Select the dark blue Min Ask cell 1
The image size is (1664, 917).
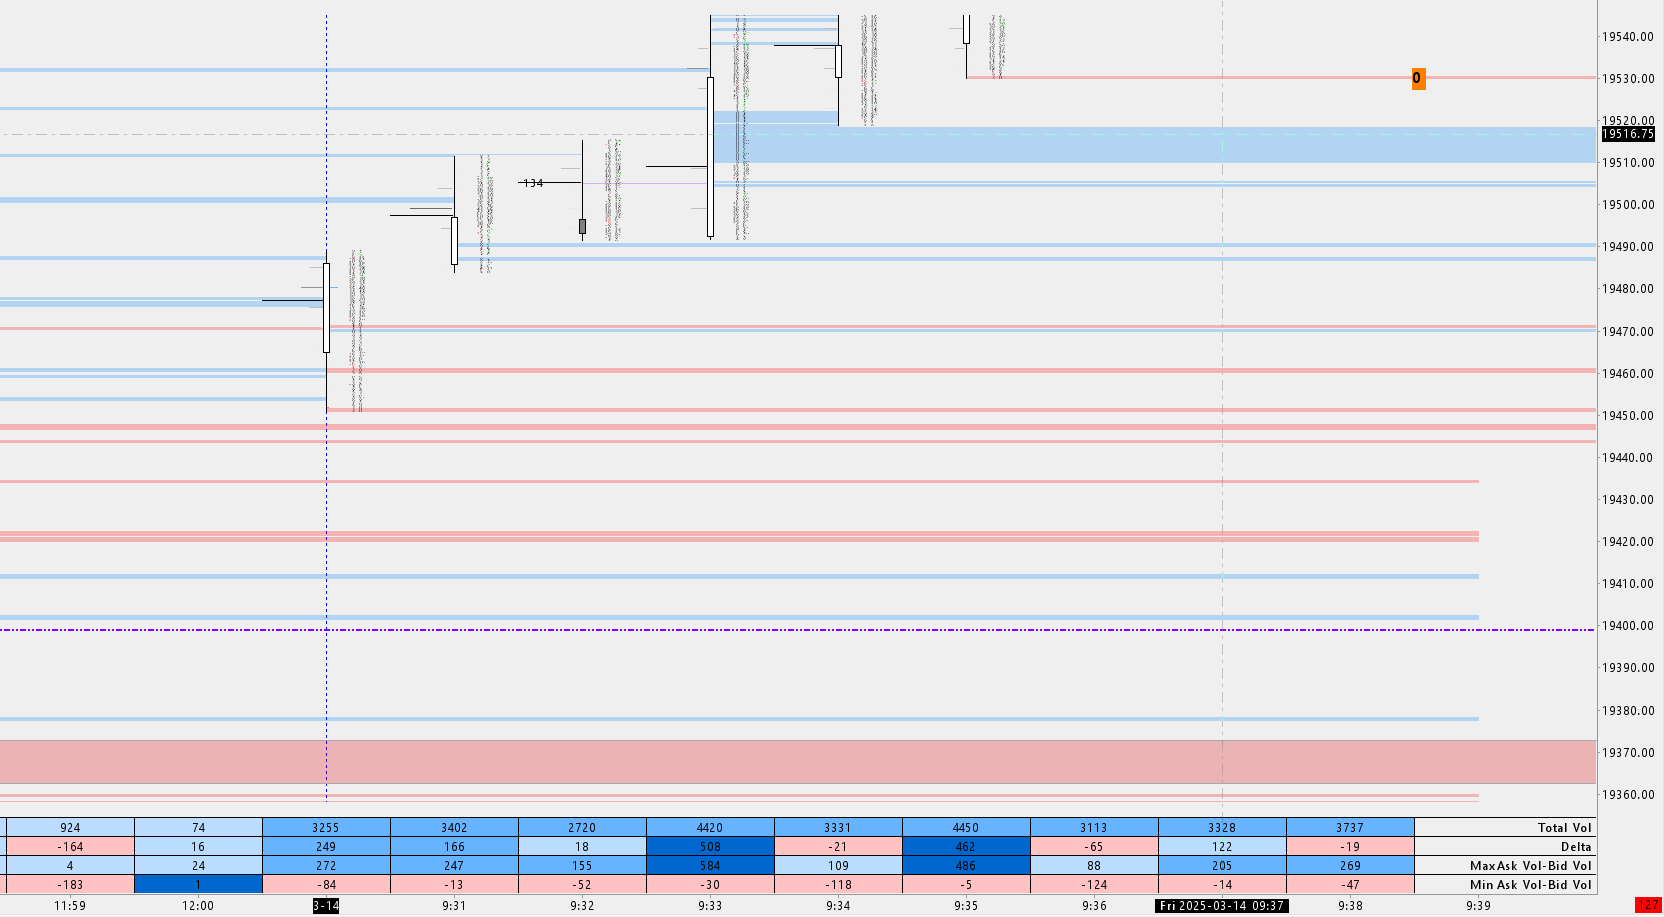tap(198, 884)
